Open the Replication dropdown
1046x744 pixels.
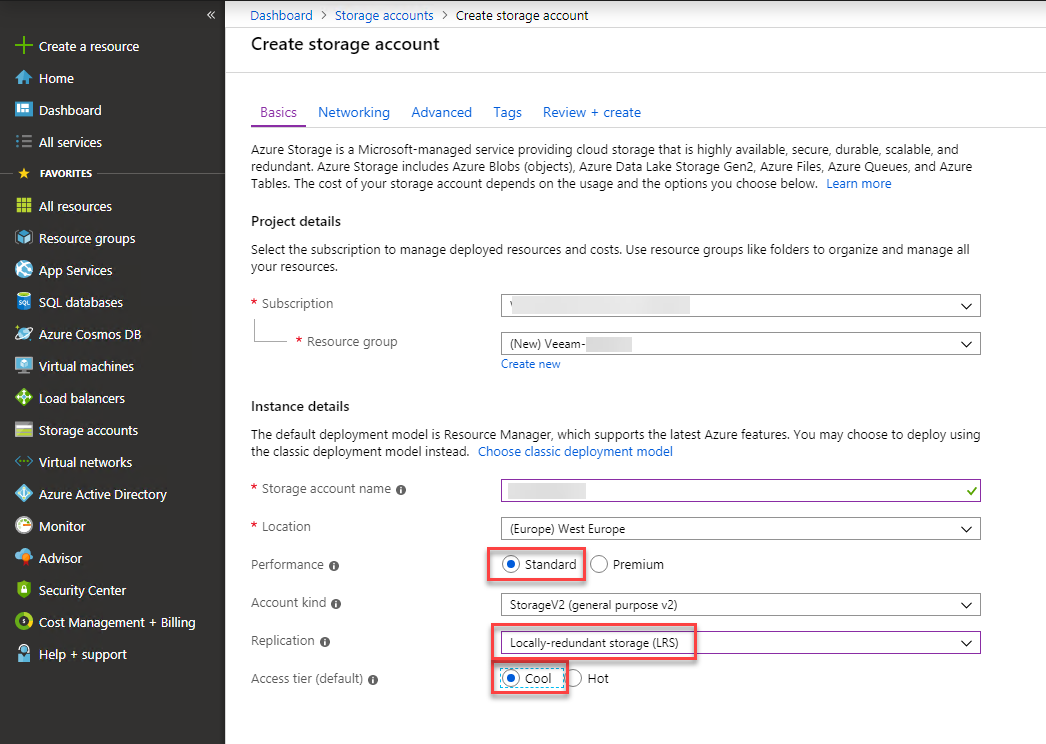click(x=740, y=643)
